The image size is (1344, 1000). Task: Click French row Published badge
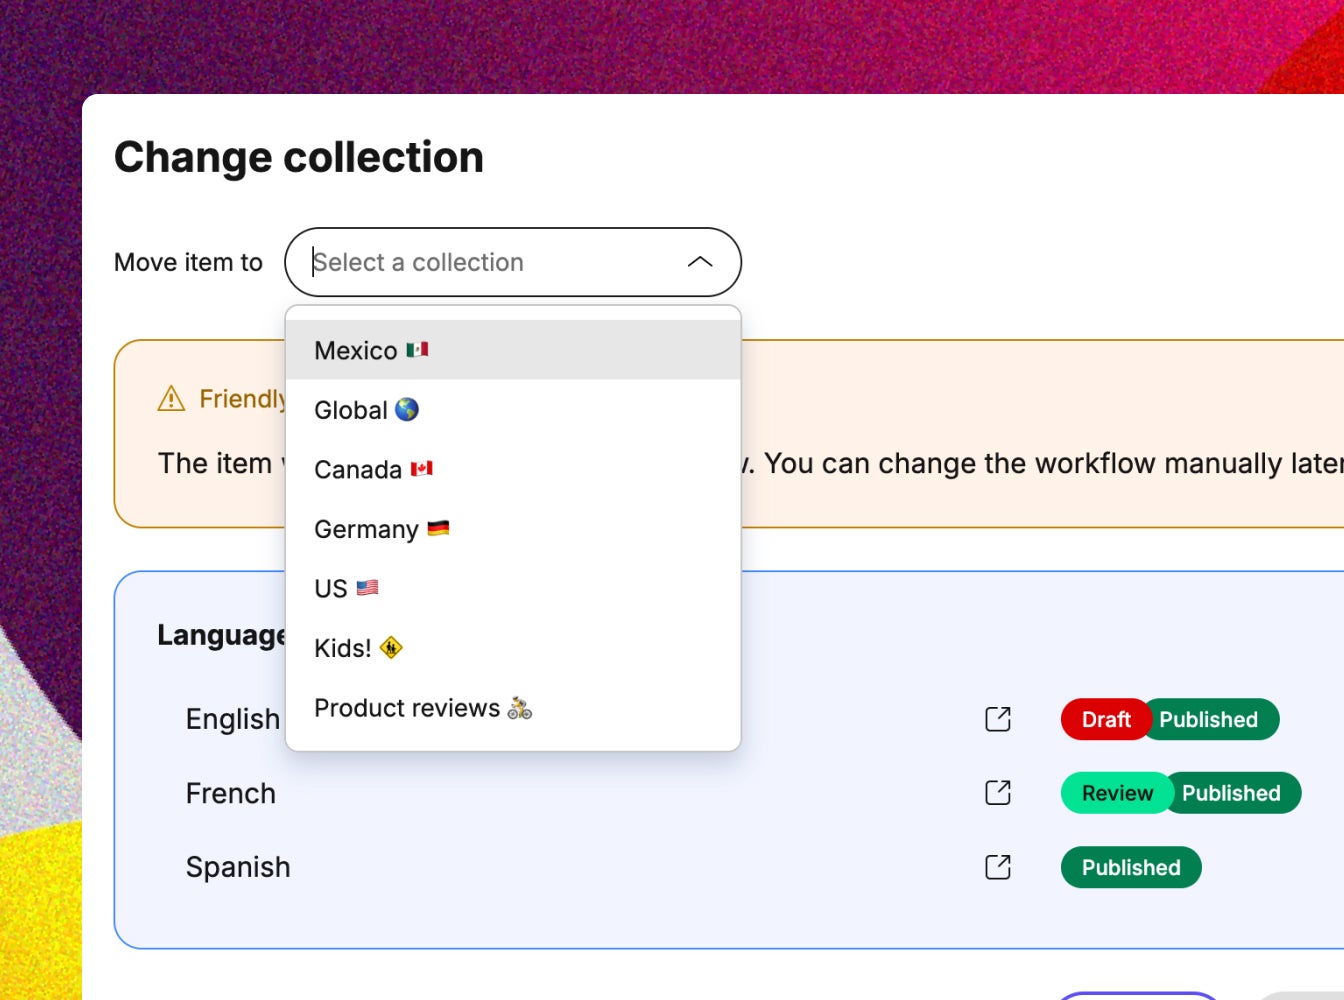[1232, 793]
